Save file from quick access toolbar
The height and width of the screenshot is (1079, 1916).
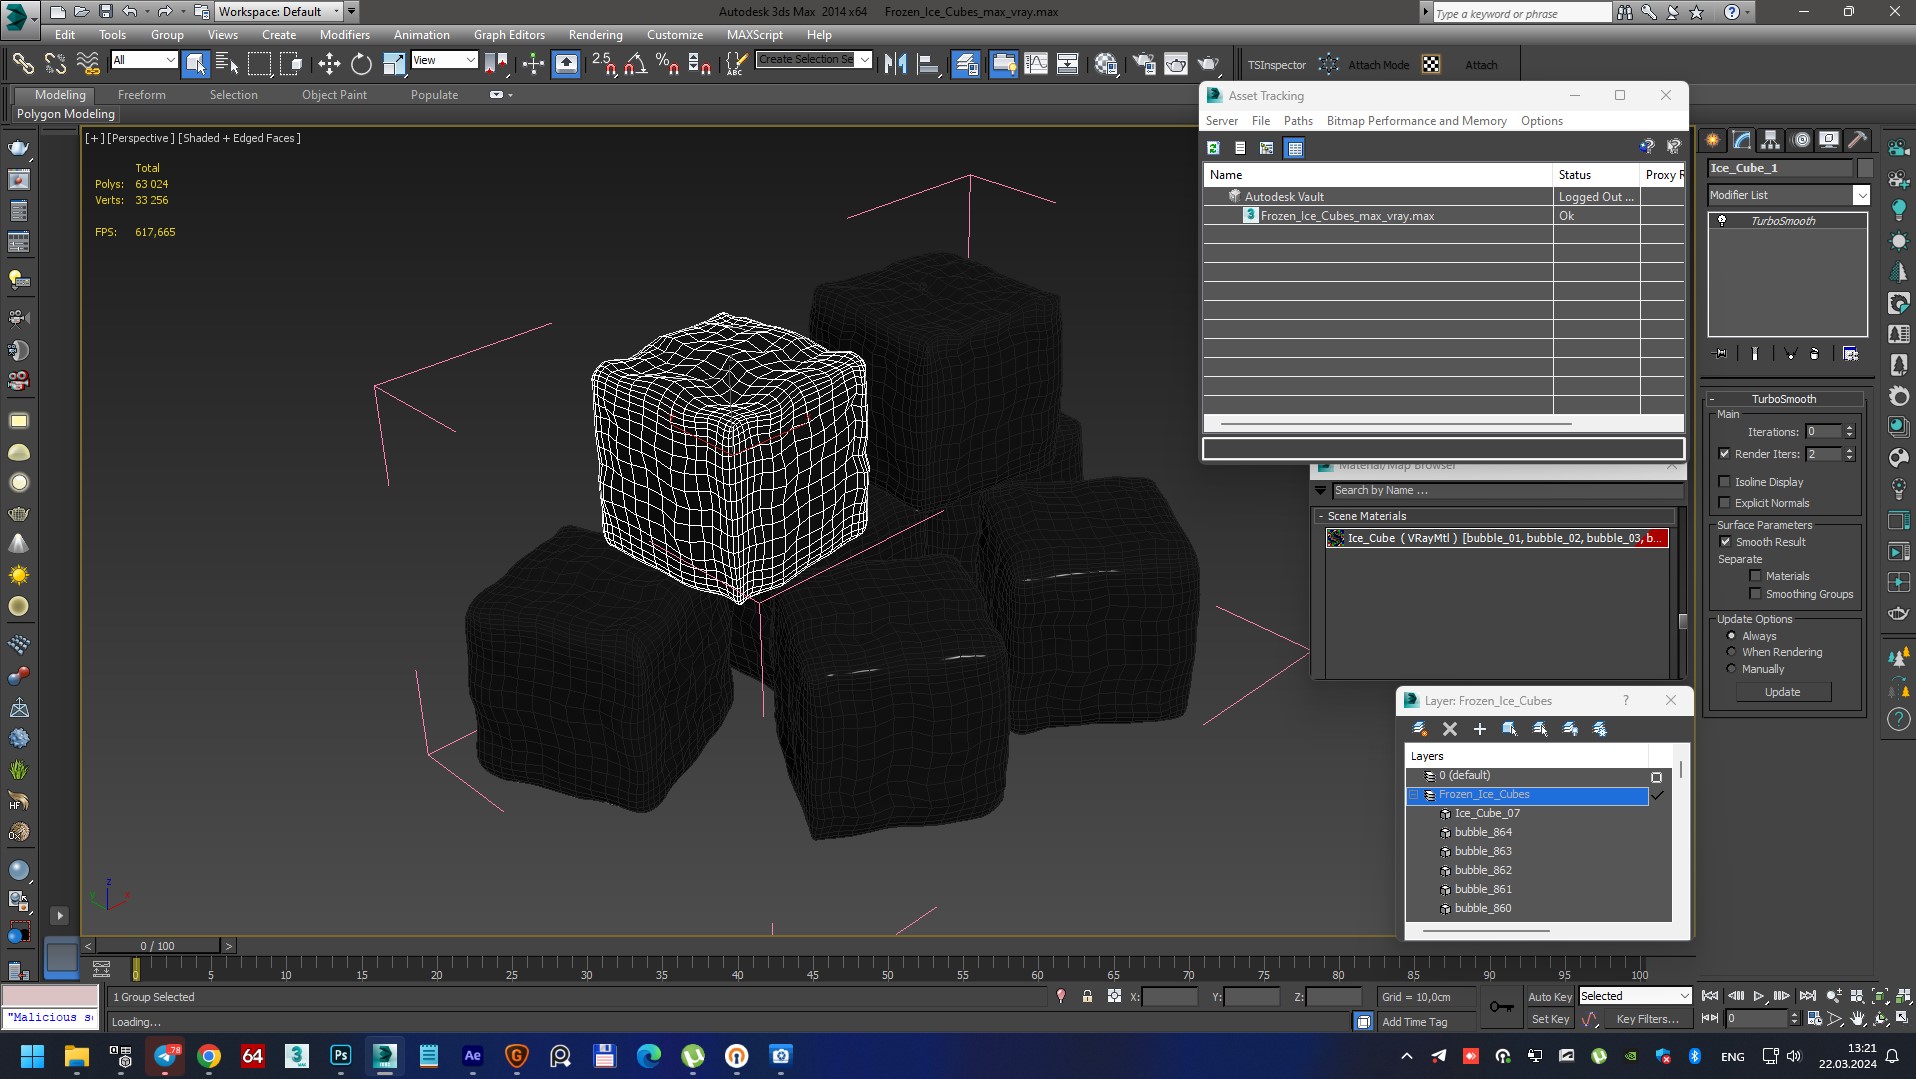pyautogui.click(x=105, y=12)
